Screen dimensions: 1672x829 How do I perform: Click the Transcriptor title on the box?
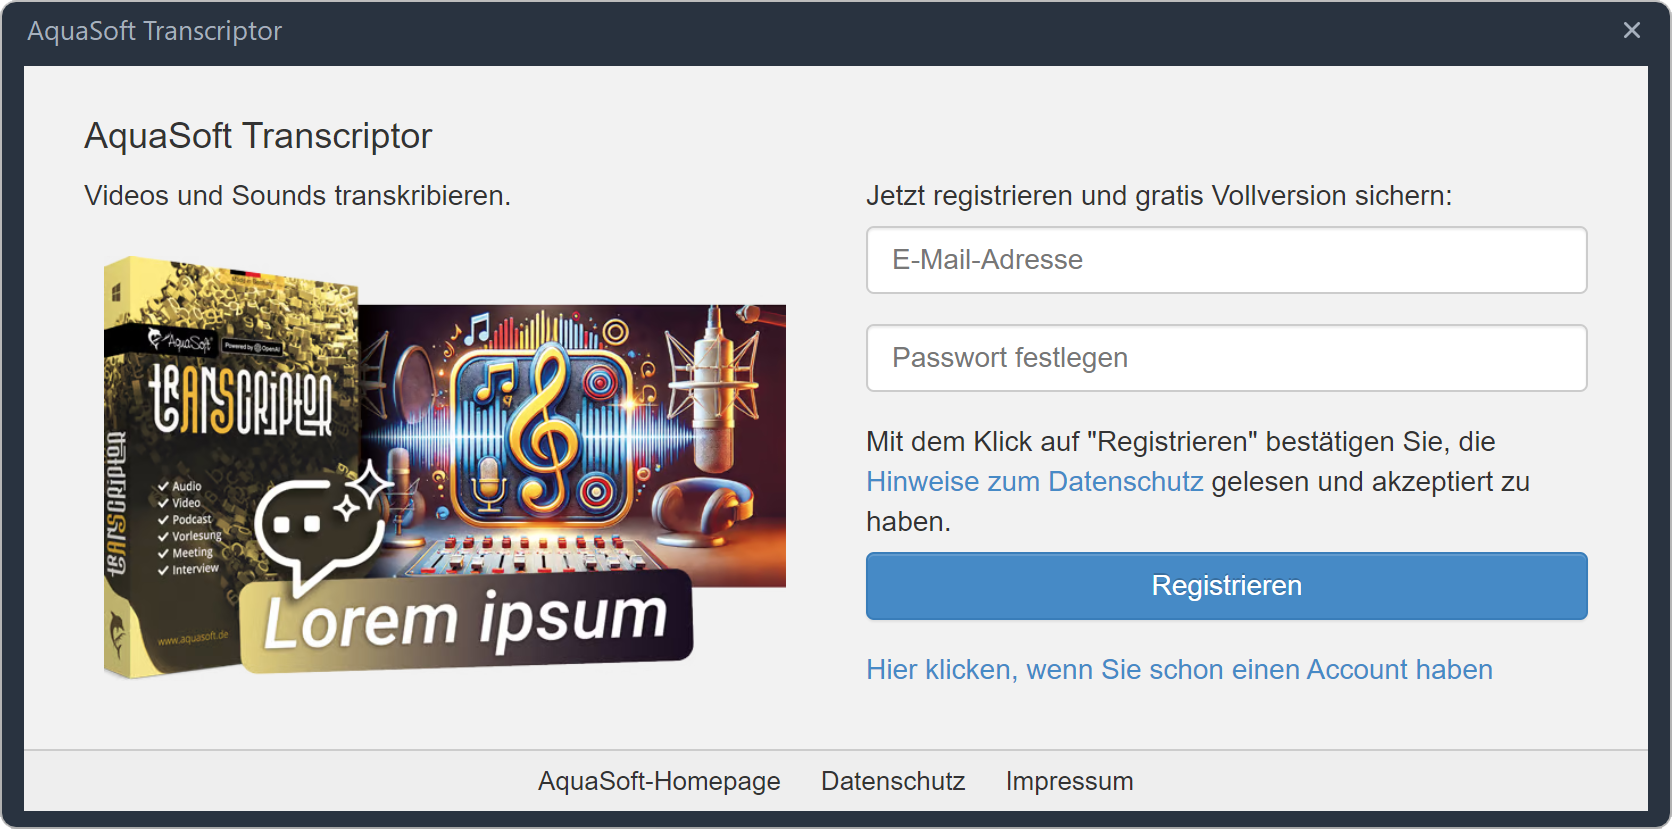tap(240, 400)
